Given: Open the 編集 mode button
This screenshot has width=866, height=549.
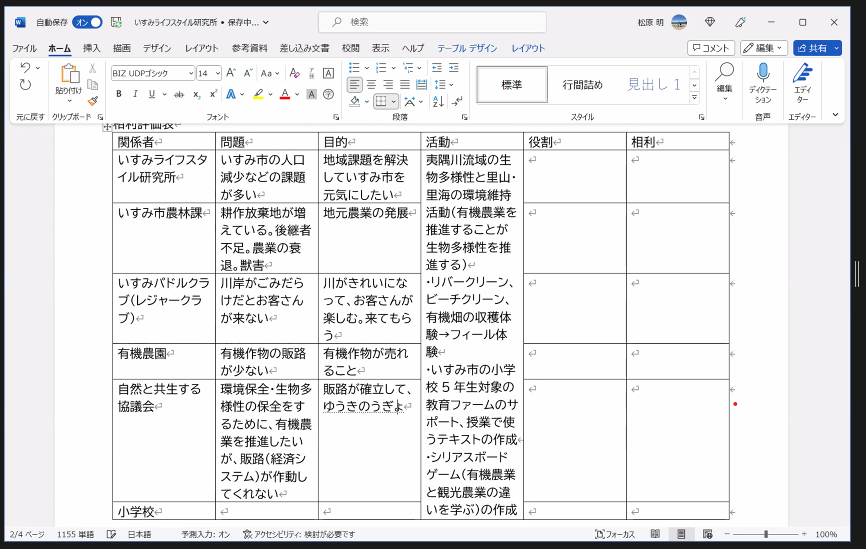Looking at the screenshot, I should click(764, 48).
